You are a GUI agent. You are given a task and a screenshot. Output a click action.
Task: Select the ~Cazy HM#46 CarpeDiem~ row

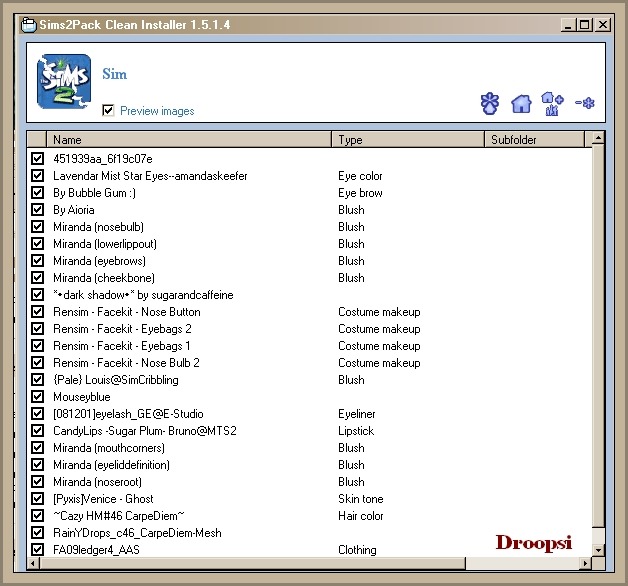[x=309, y=516]
